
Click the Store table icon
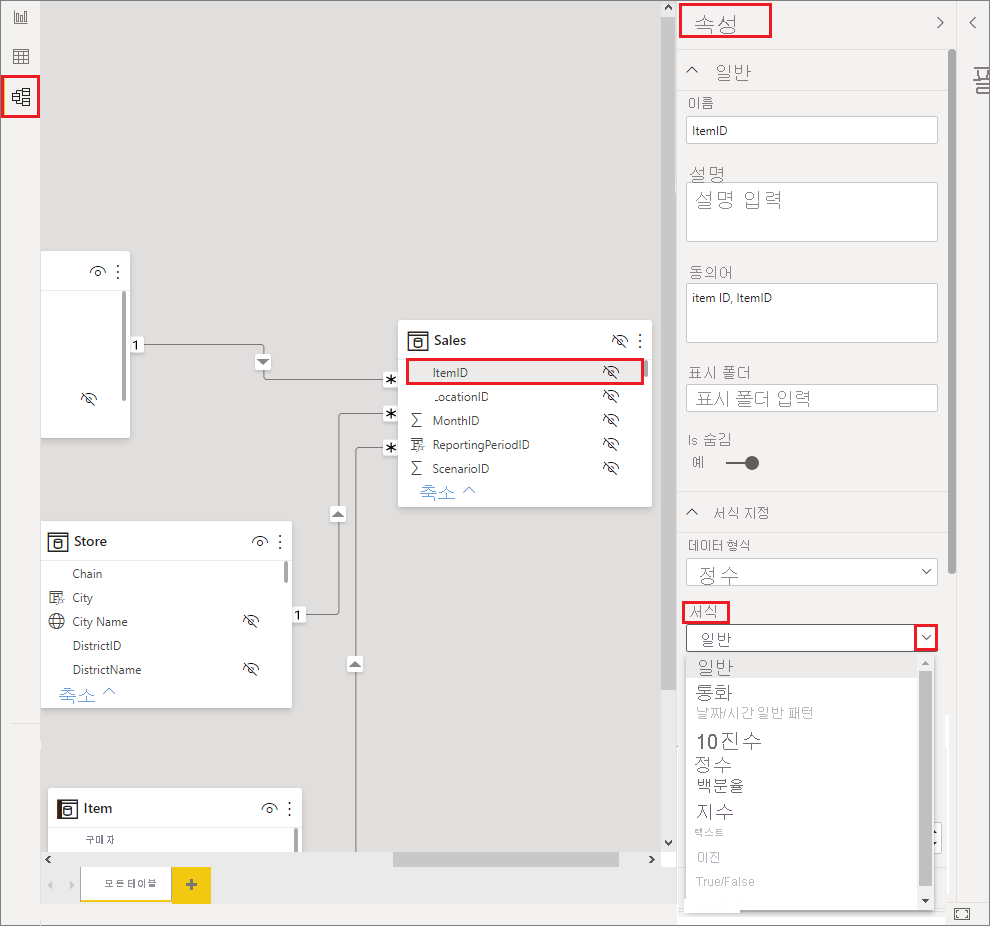click(x=57, y=542)
